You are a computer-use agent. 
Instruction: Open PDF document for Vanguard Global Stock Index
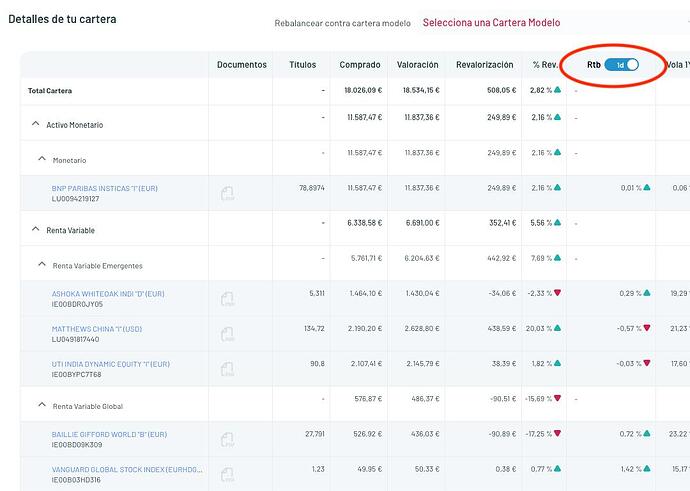click(x=227, y=475)
